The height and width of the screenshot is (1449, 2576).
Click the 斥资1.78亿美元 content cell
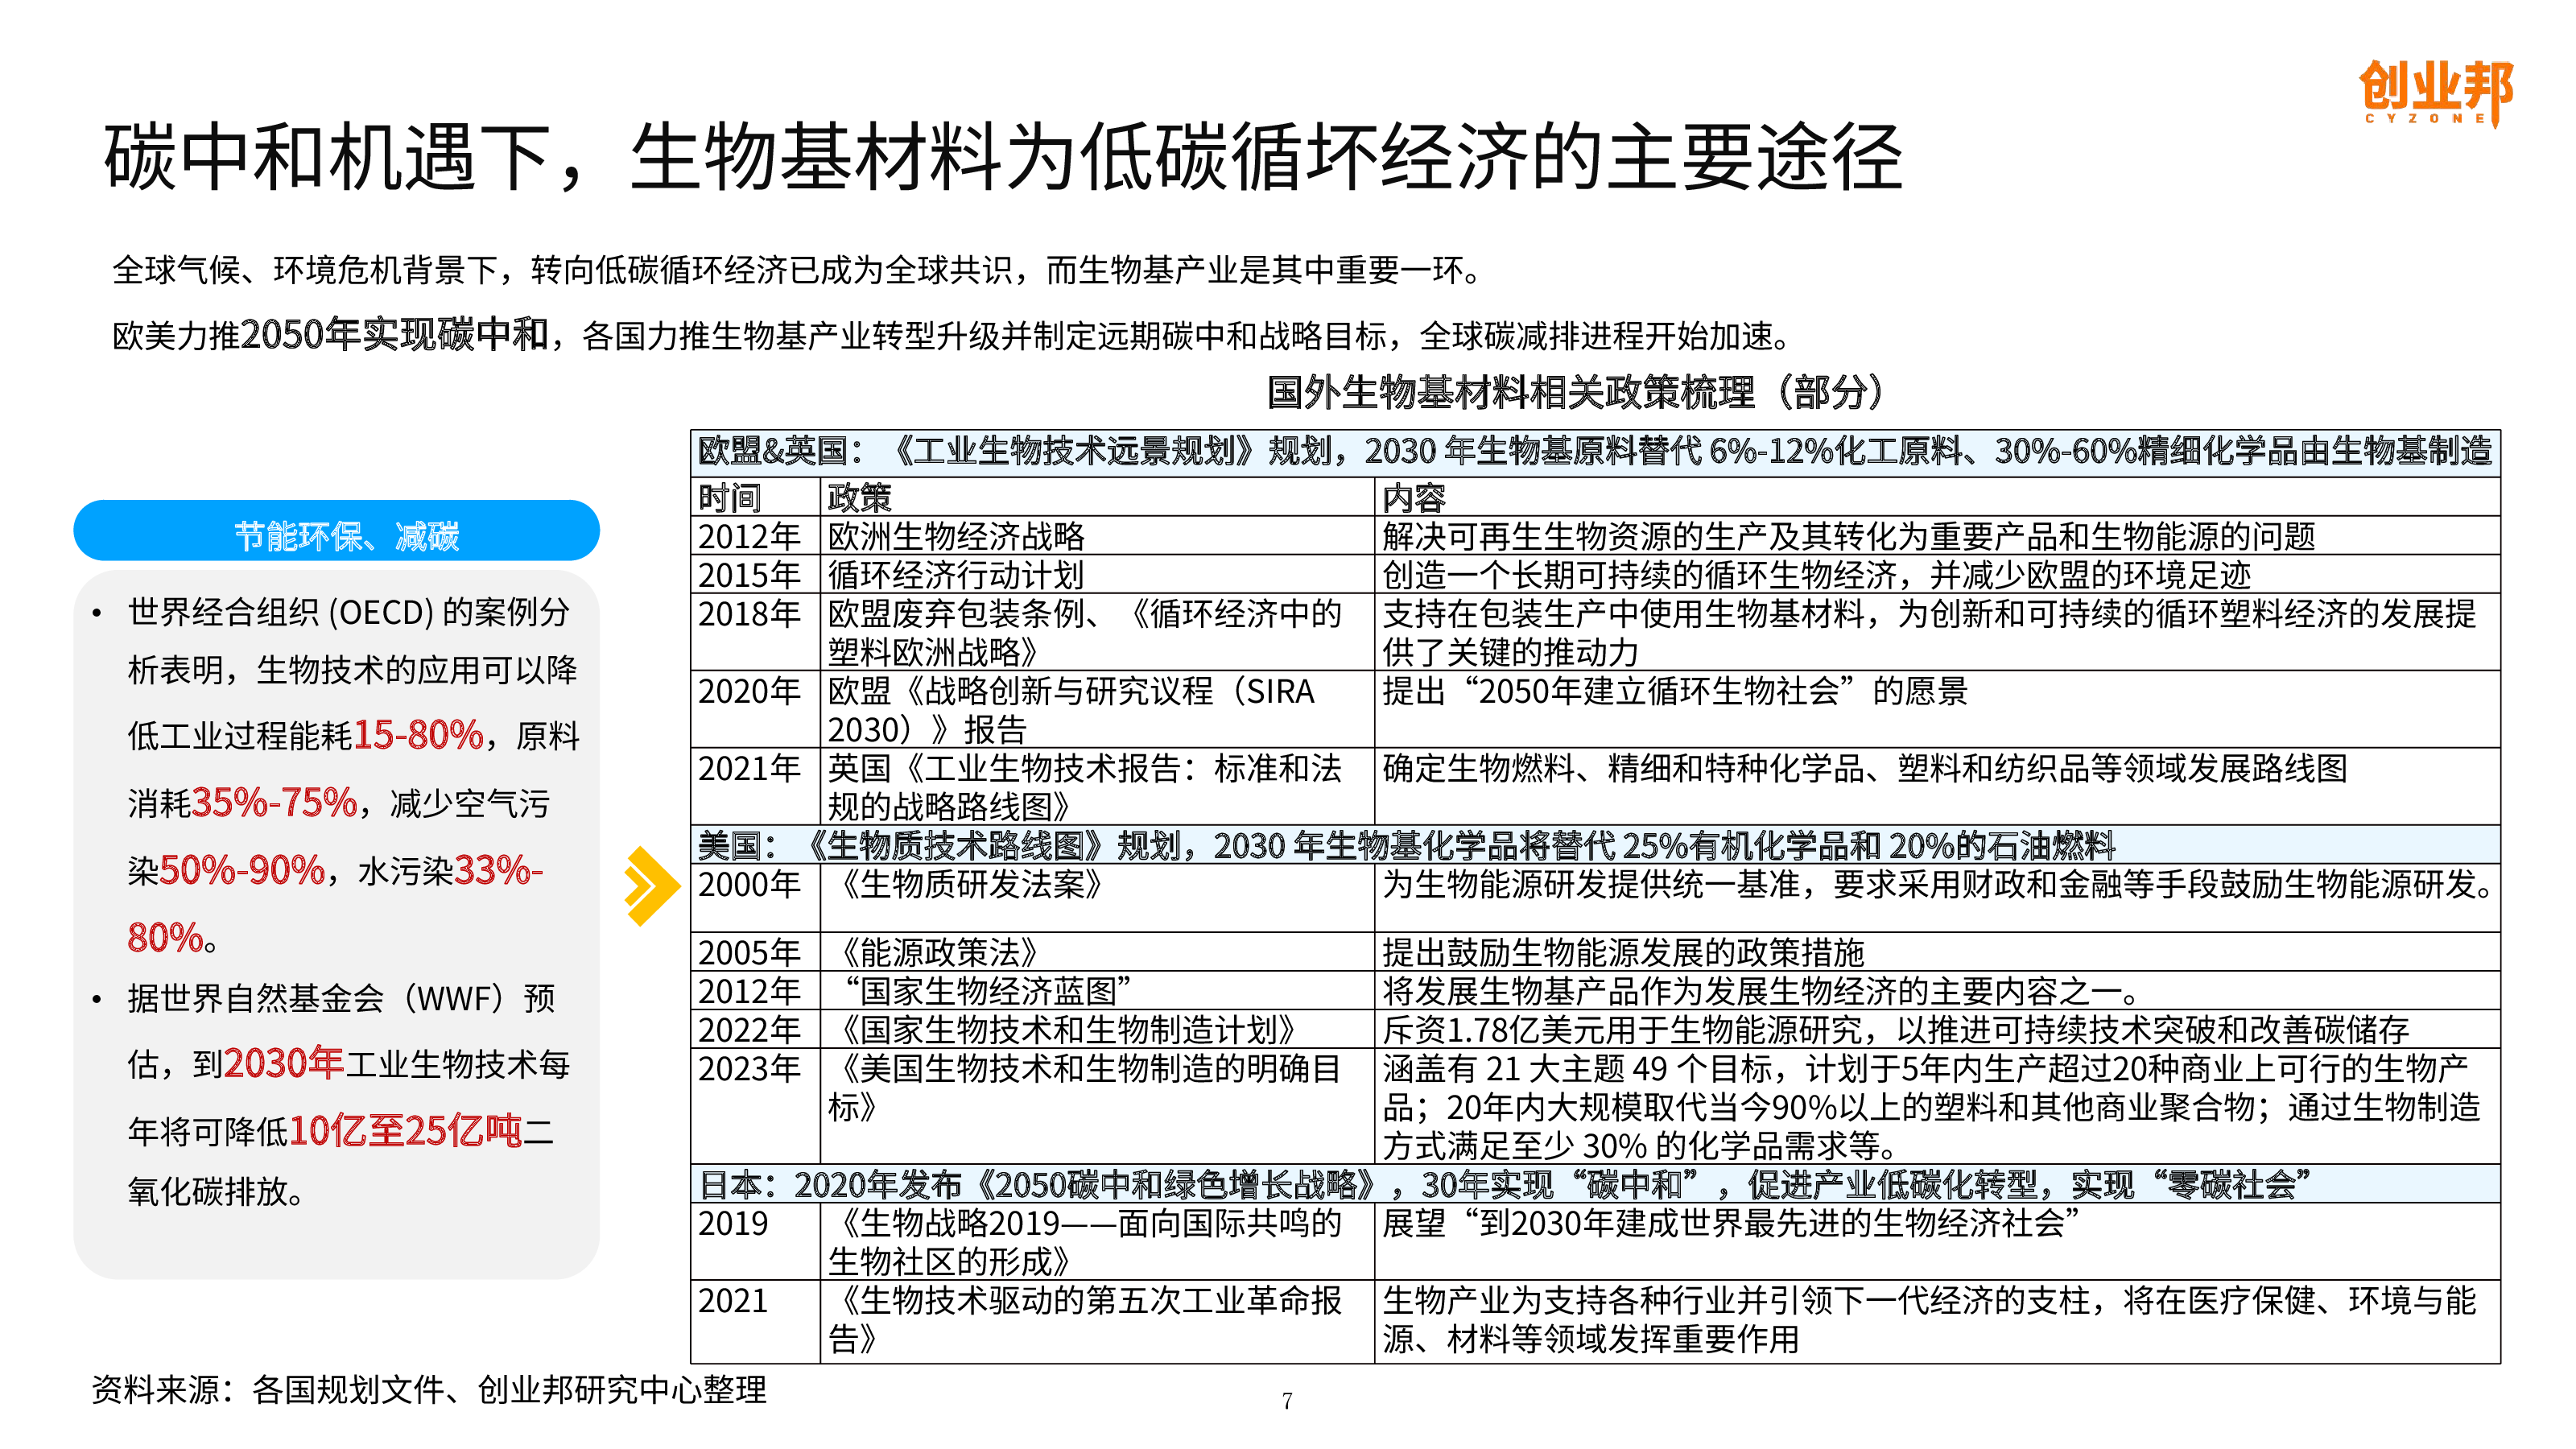[x=1937, y=1029]
